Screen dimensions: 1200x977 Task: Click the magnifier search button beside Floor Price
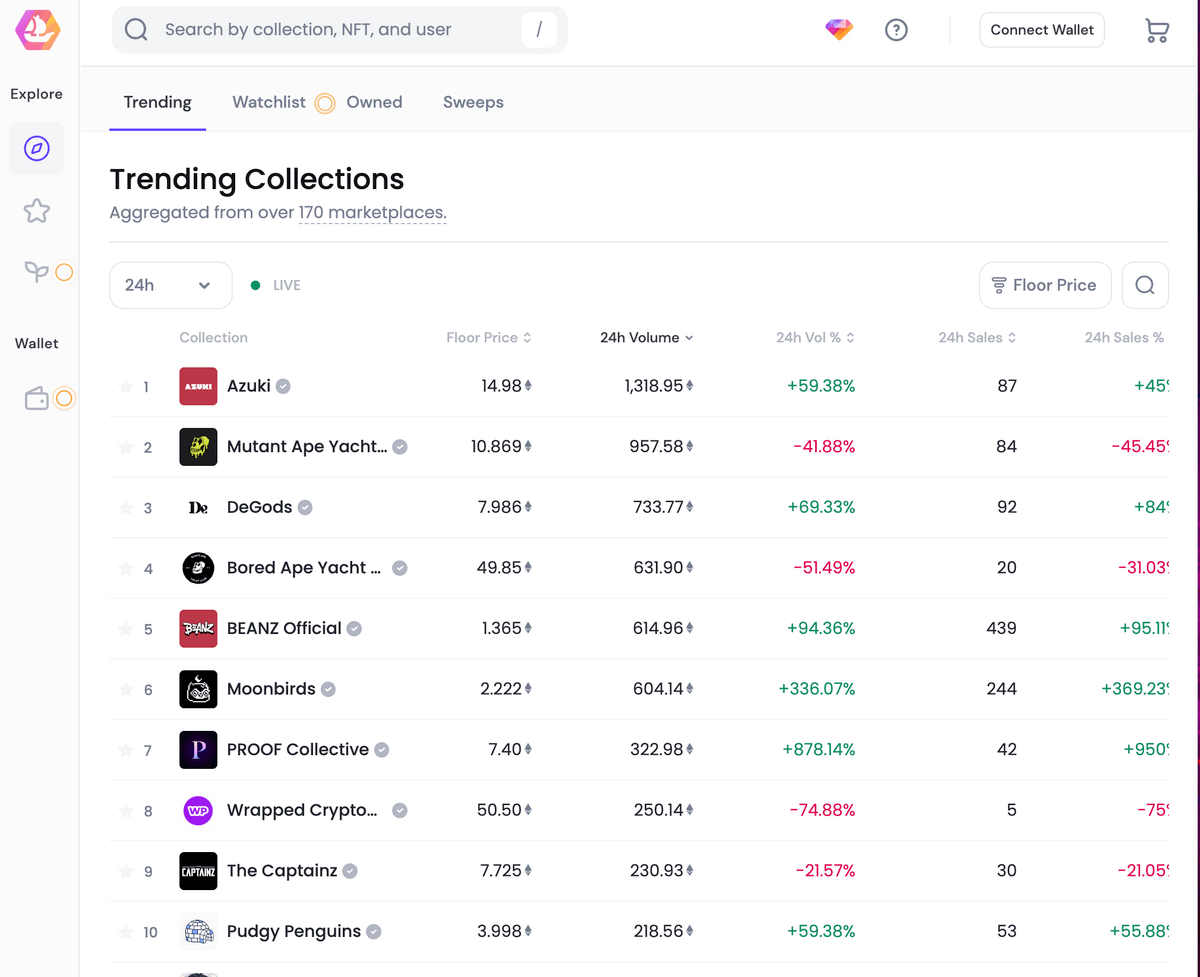tap(1145, 285)
